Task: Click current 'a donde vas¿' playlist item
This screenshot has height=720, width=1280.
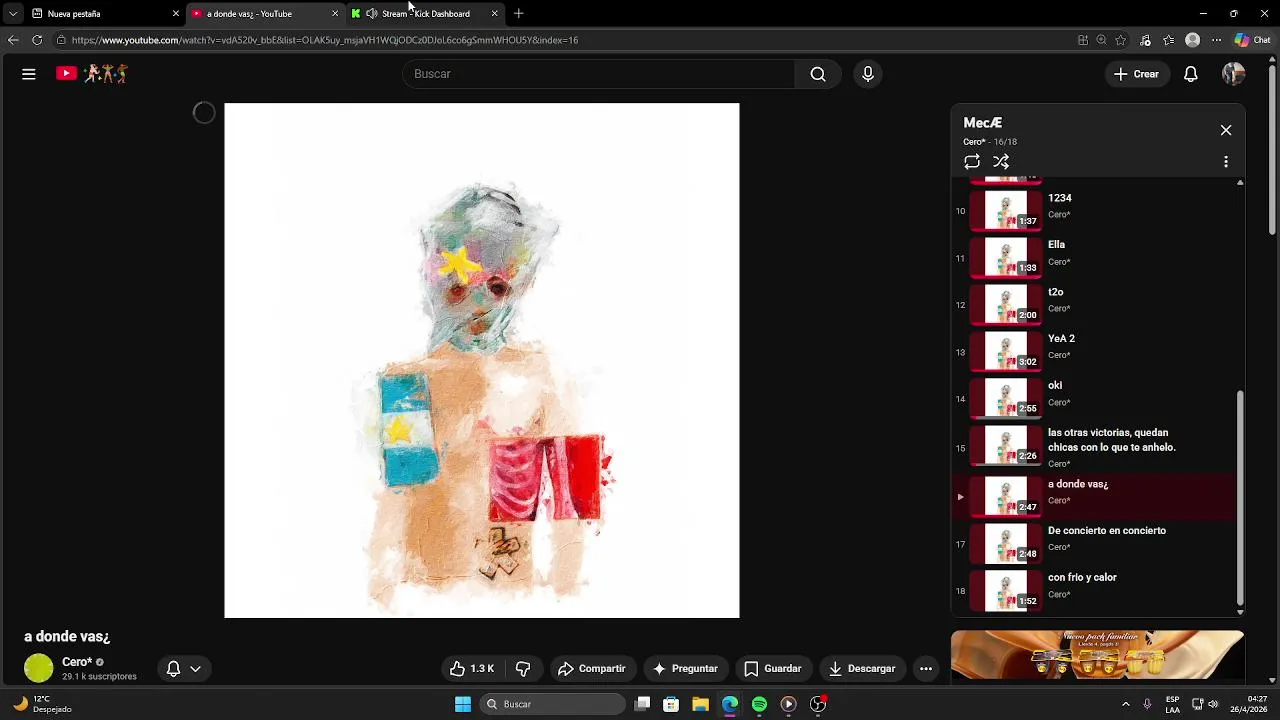Action: tap(1095, 496)
